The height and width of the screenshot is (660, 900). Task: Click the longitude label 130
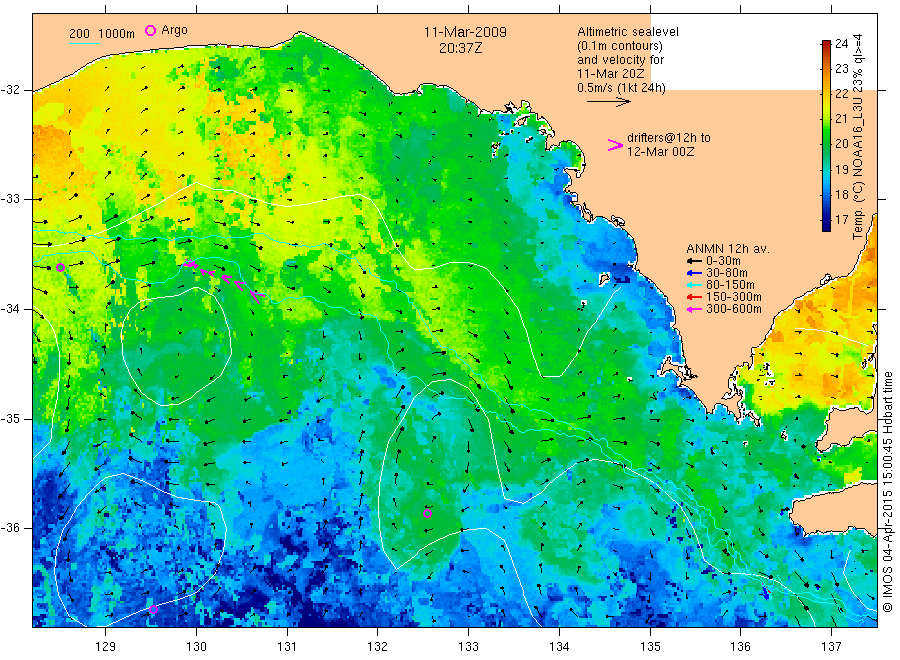(196, 647)
